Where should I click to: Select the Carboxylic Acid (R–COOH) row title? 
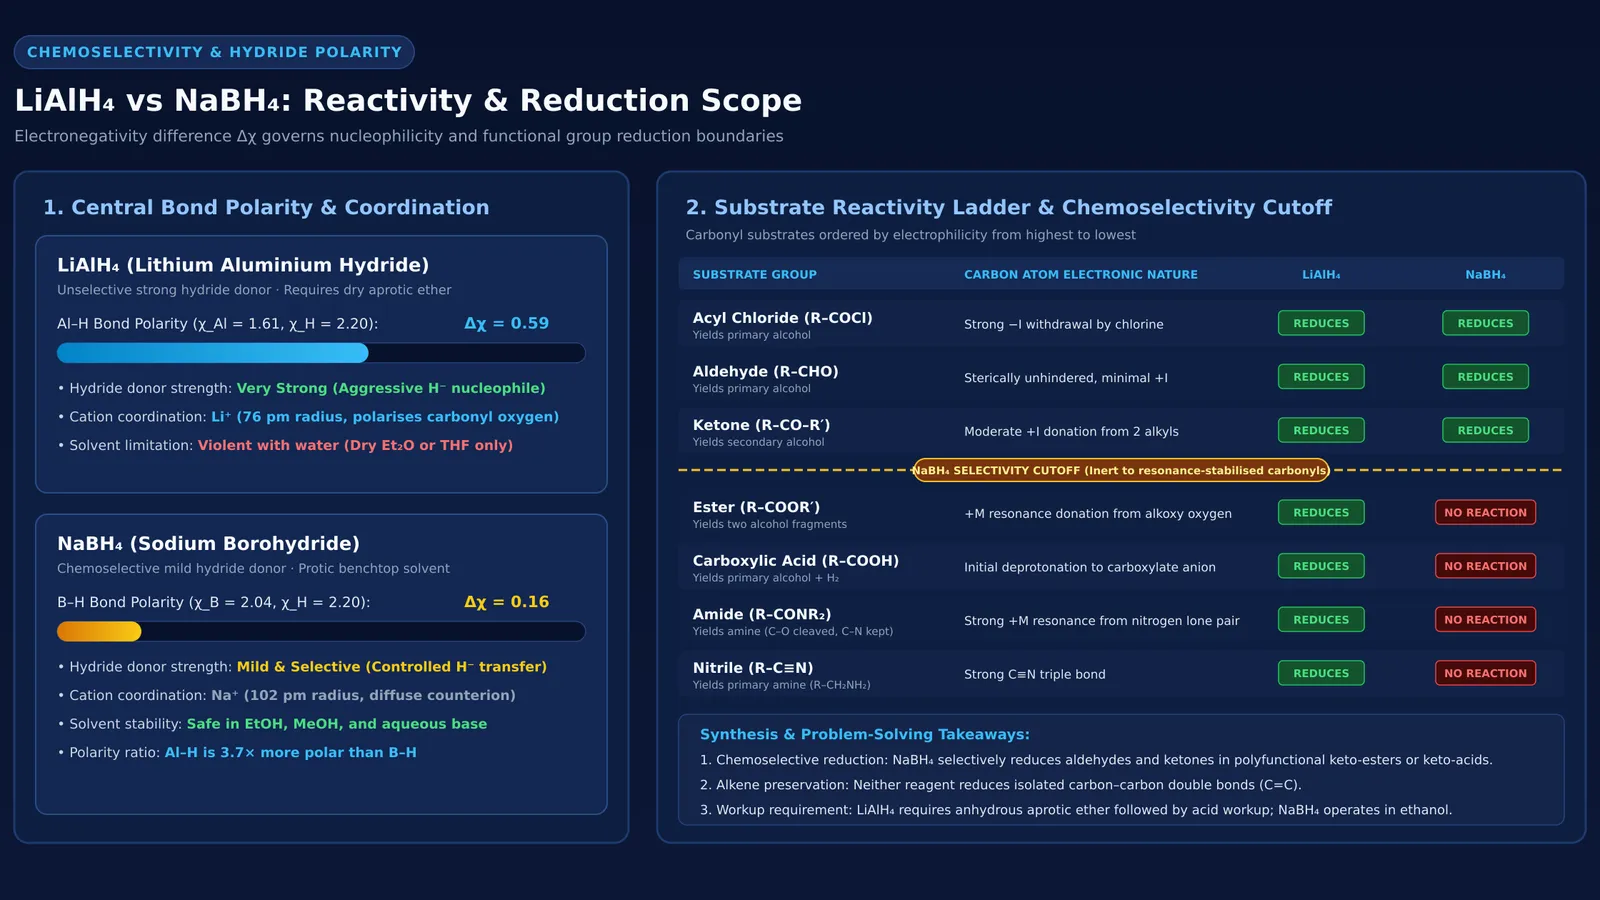click(x=795, y=561)
